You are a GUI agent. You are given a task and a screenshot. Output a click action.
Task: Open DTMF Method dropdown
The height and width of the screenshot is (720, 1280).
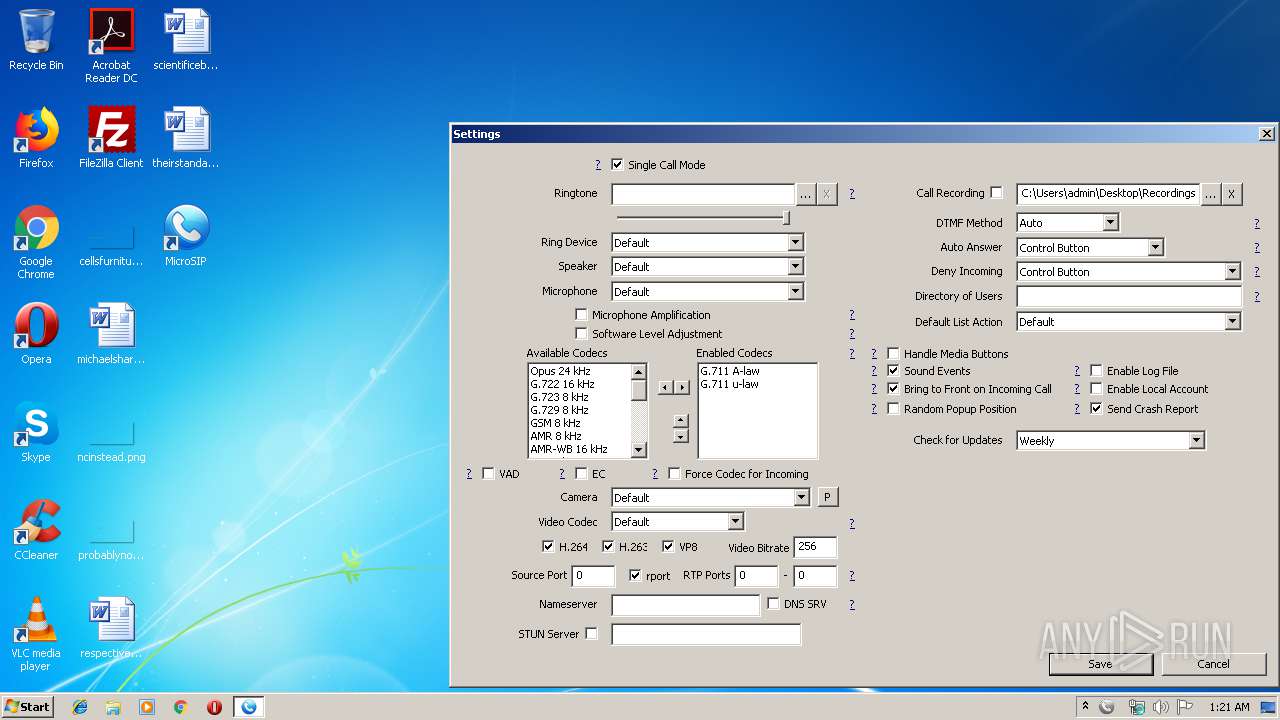pos(1110,222)
